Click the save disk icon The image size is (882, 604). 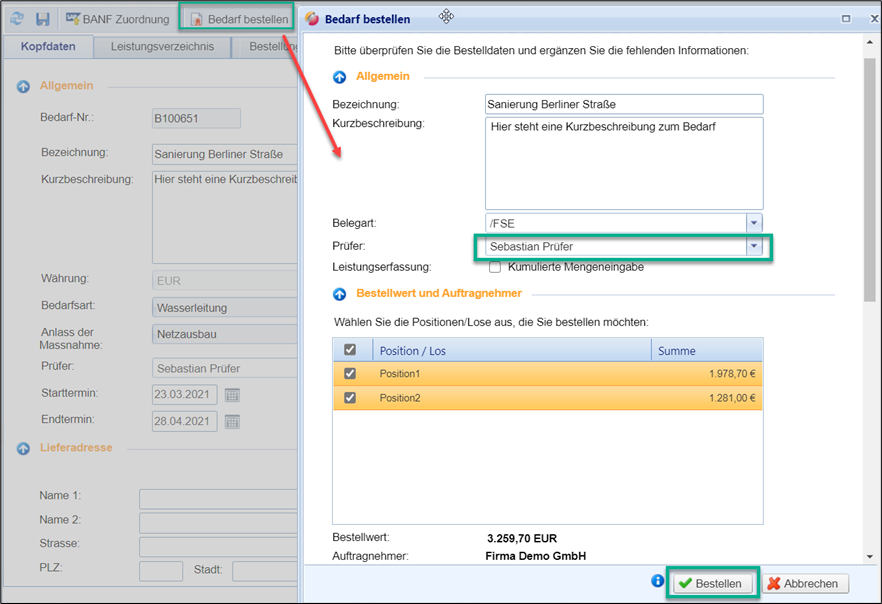[x=42, y=19]
